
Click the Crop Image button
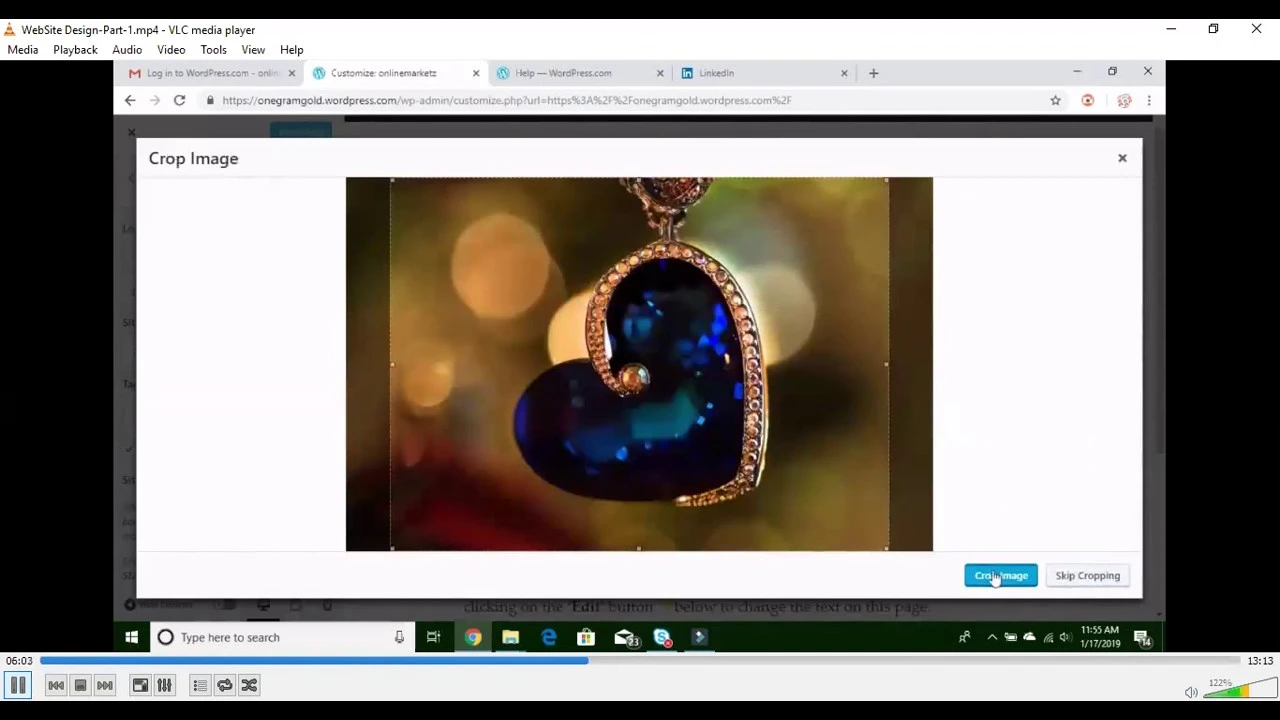click(x=1001, y=575)
